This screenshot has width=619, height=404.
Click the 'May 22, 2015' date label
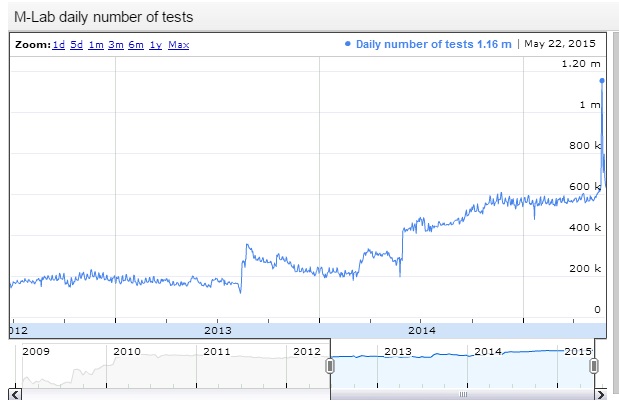(560, 44)
